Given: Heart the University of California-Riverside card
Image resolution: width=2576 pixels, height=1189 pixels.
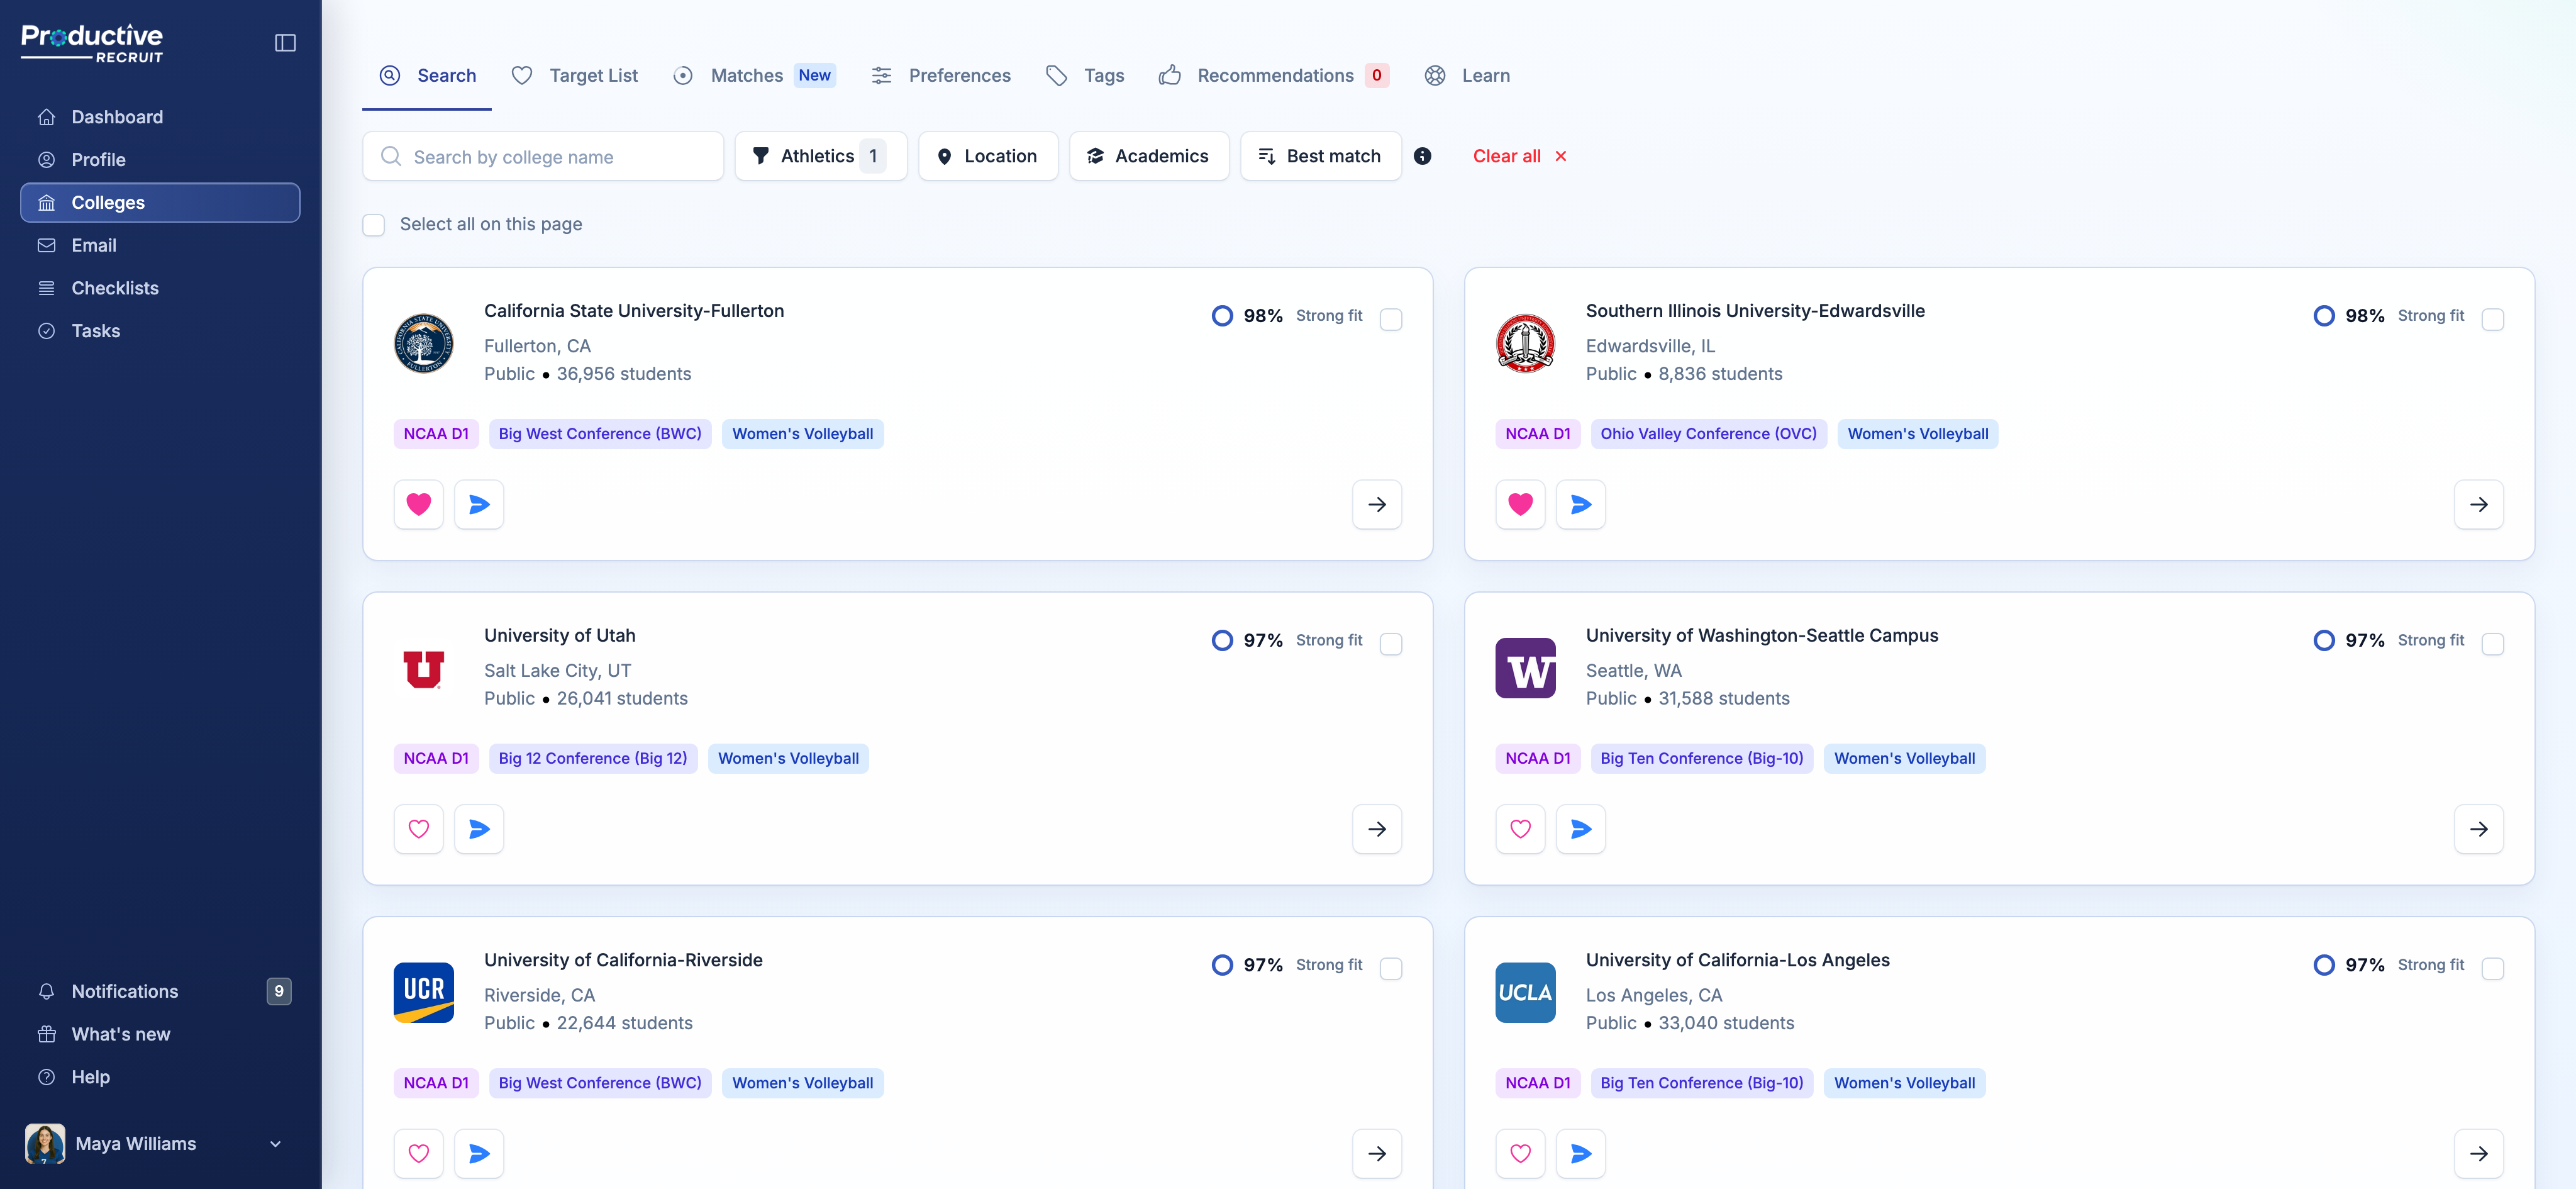Looking at the screenshot, I should pos(418,1154).
